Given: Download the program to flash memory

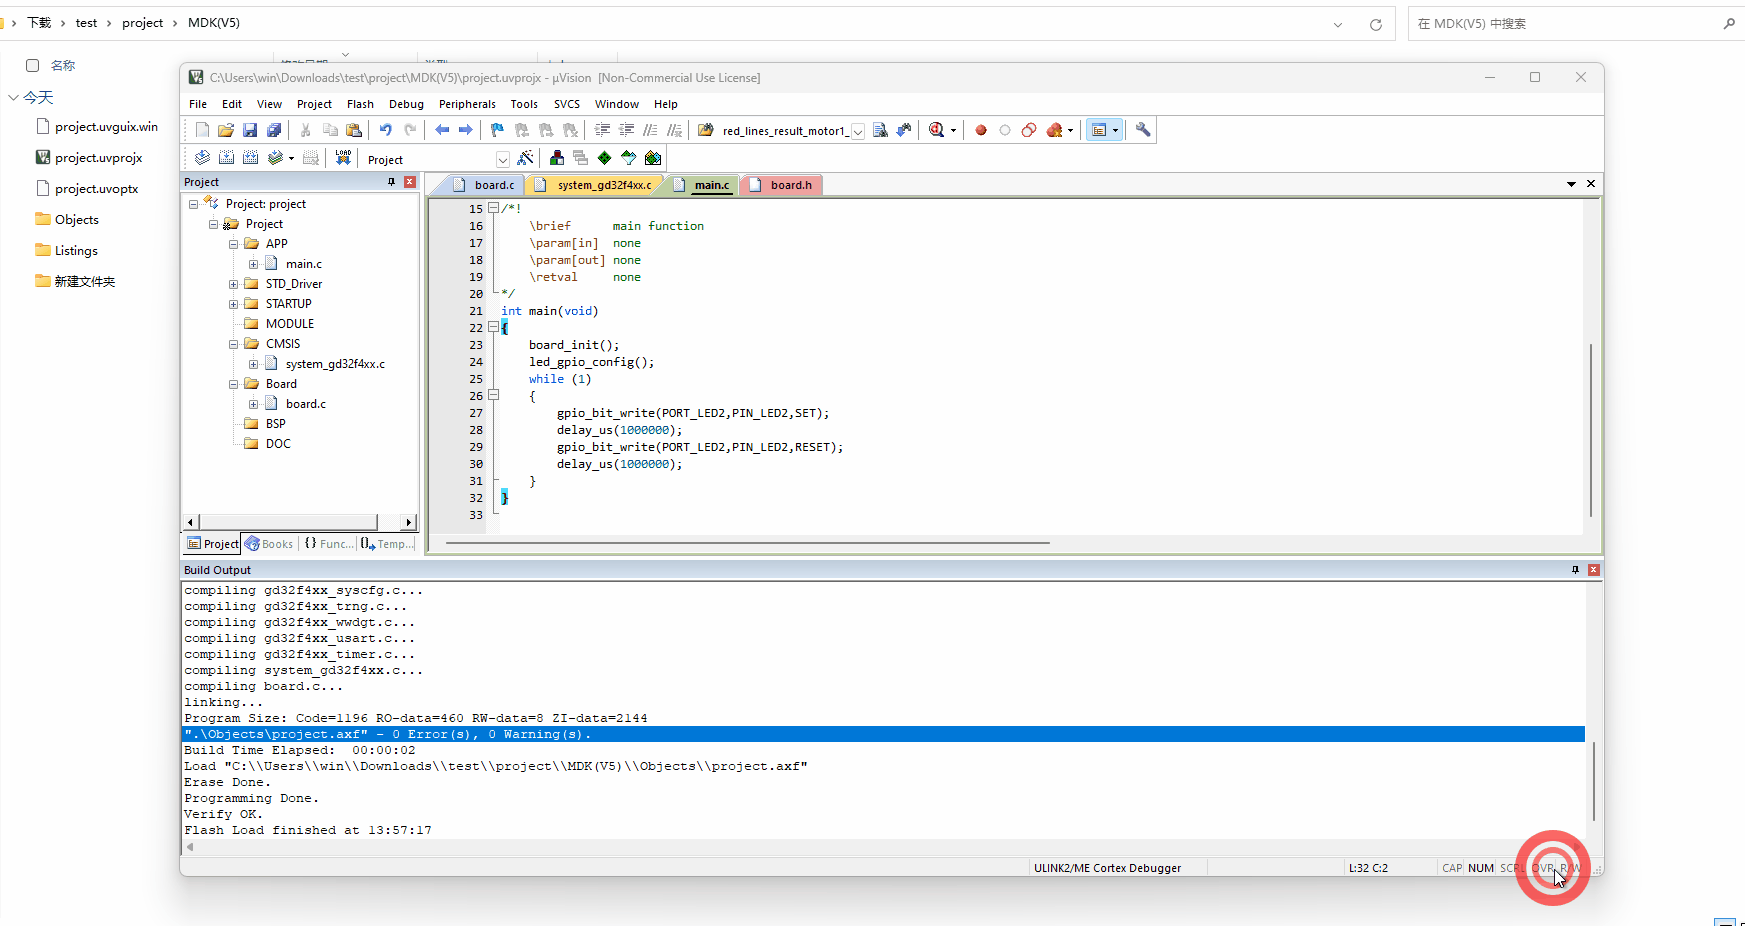Looking at the screenshot, I should (x=343, y=157).
